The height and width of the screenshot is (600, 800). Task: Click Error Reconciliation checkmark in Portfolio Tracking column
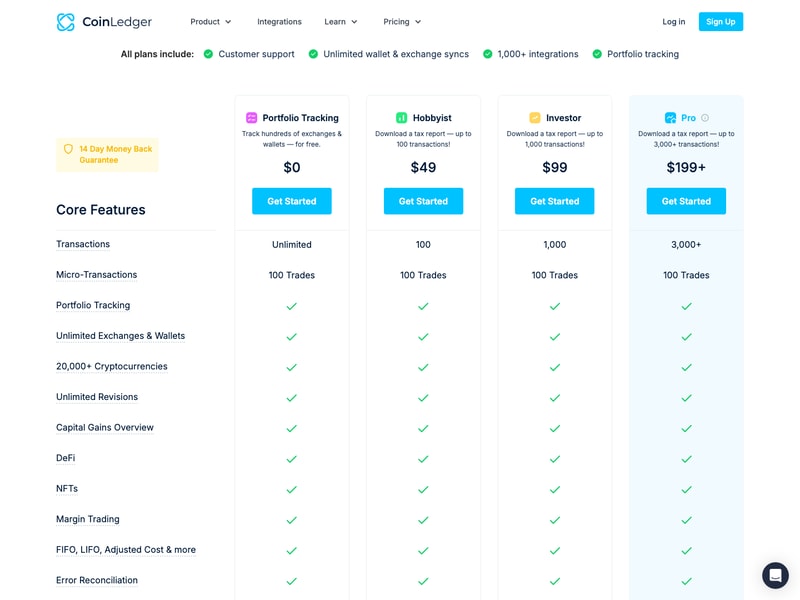291,581
